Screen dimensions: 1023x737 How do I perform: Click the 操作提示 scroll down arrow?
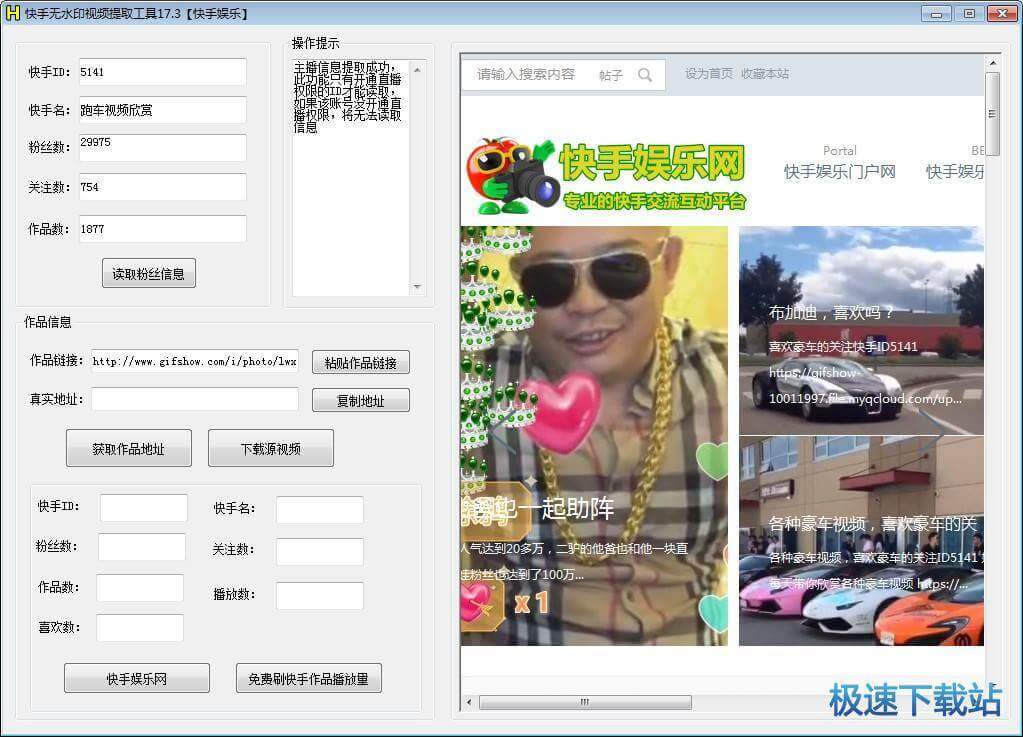(x=418, y=287)
